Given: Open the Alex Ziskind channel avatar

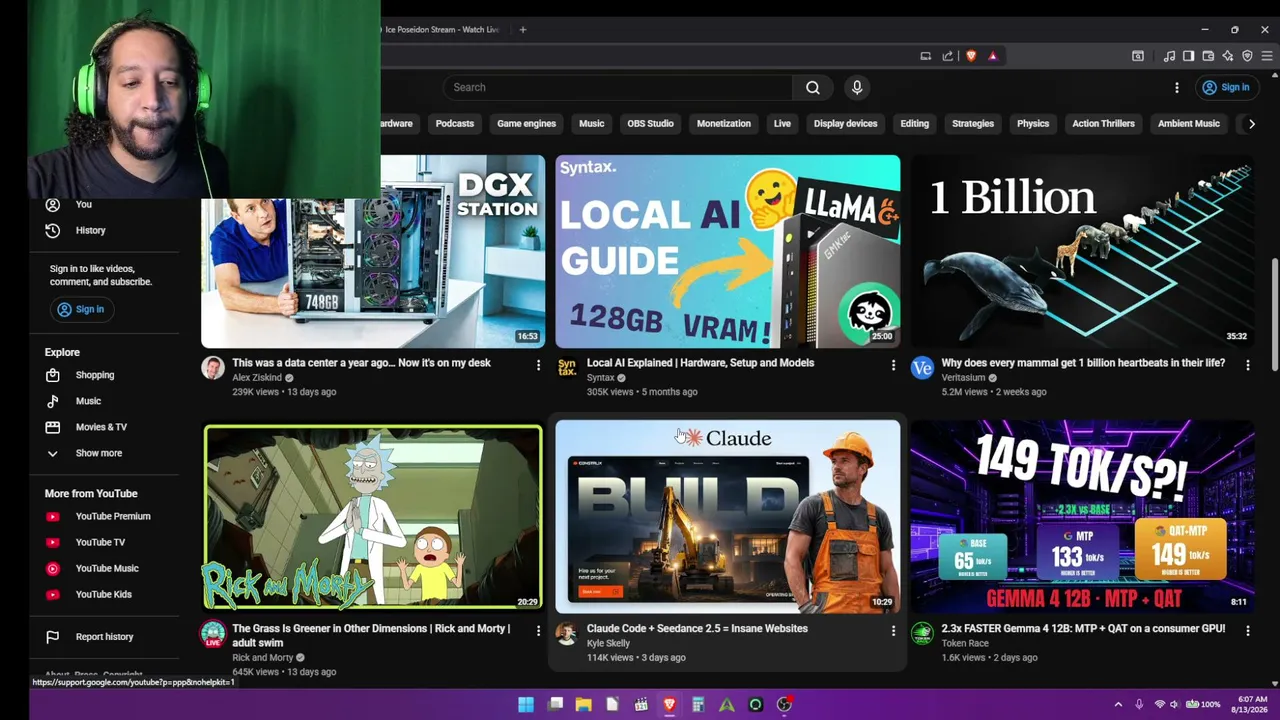Looking at the screenshot, I should click(x=213, y=368).
